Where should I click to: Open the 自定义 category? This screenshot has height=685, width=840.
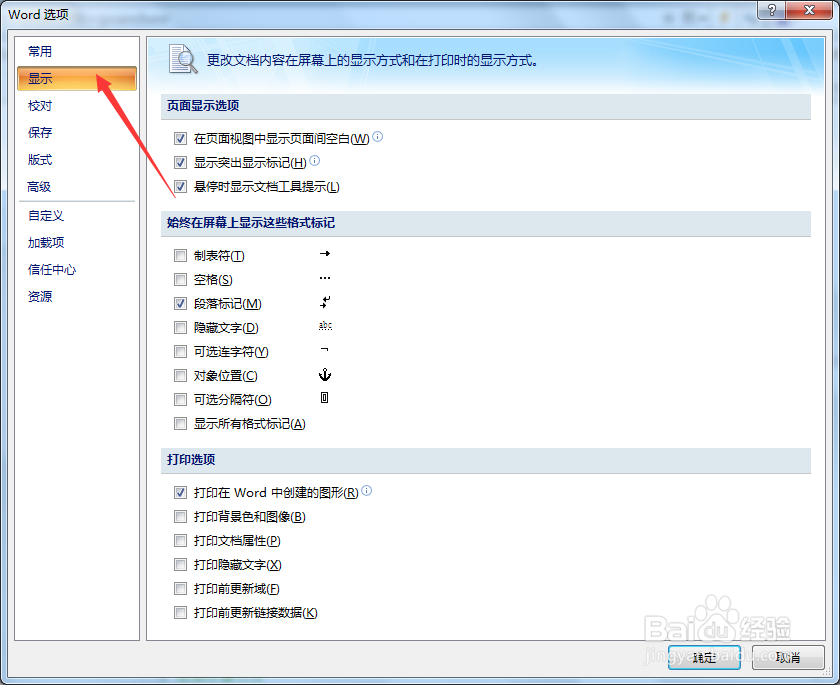[77, 215]
